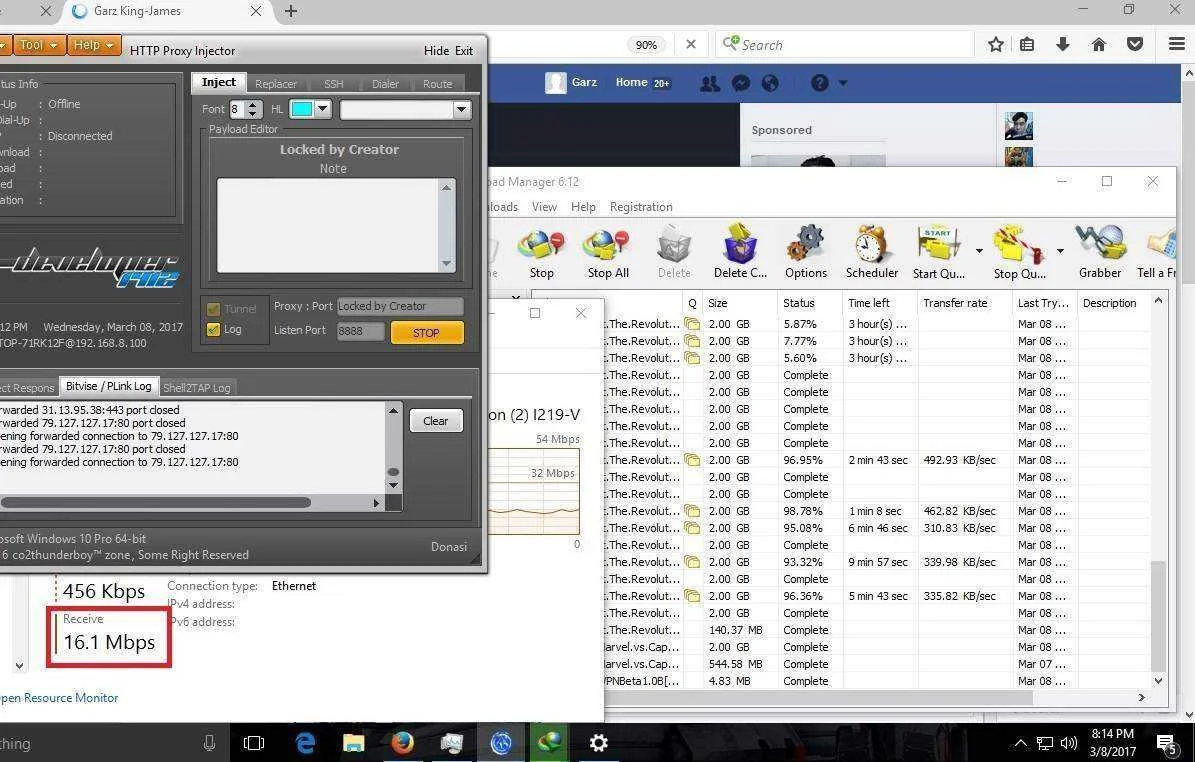Sort by Transfer rate column header
Viewport: 1195px width, 762px height.
pos(955,303)
